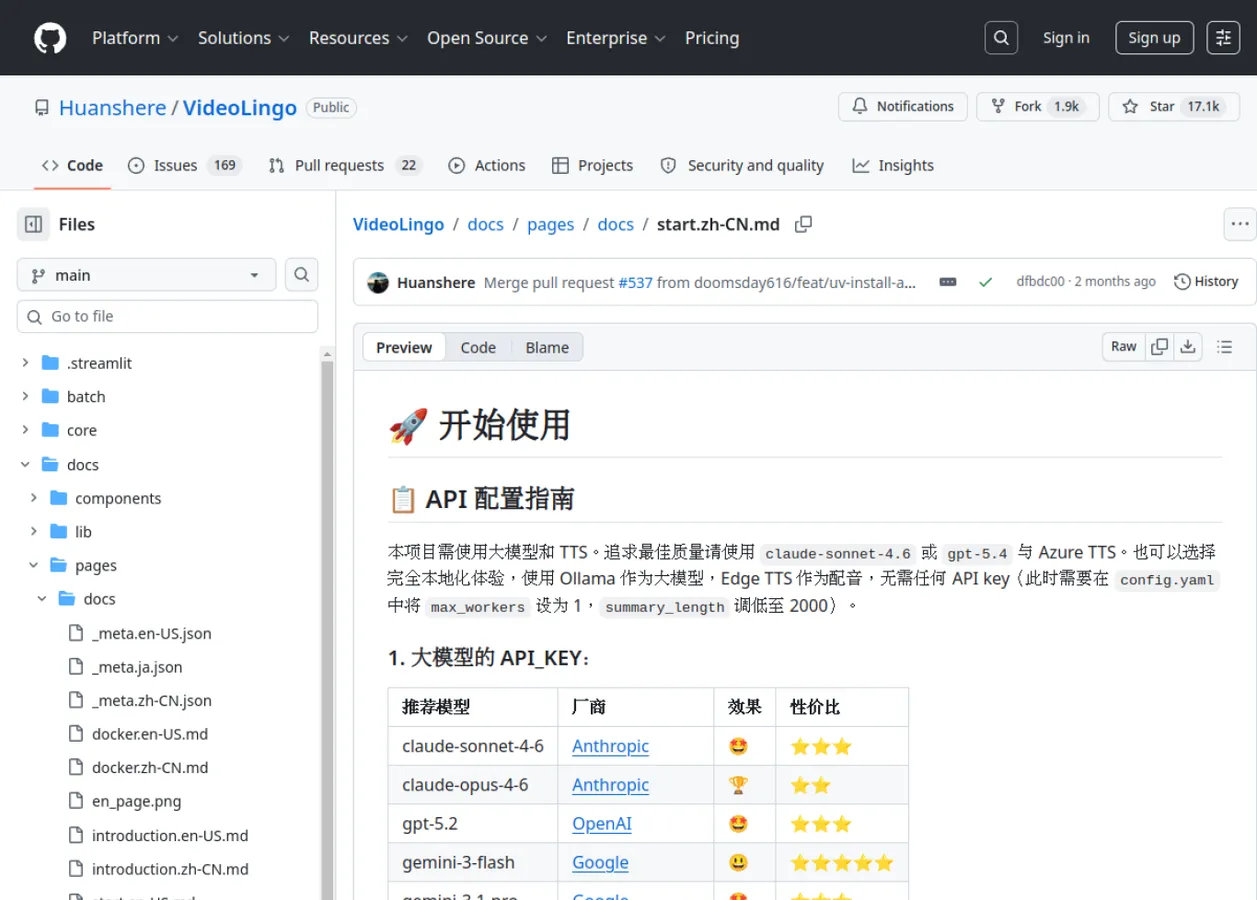Expand the batch folder chevron
Screen dimensions: 1257x900
point(26,397)
